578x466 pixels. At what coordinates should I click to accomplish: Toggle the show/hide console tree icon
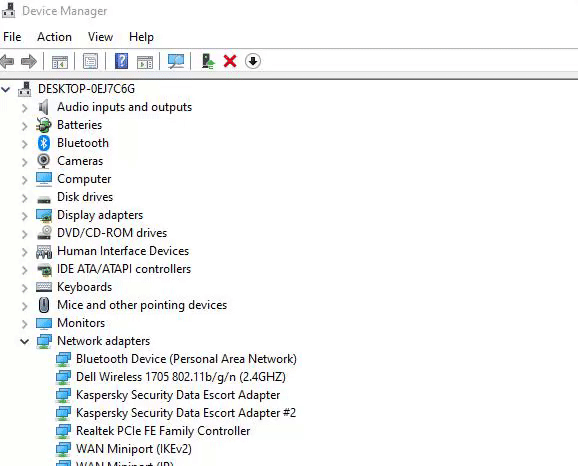(x=60, y=62)
